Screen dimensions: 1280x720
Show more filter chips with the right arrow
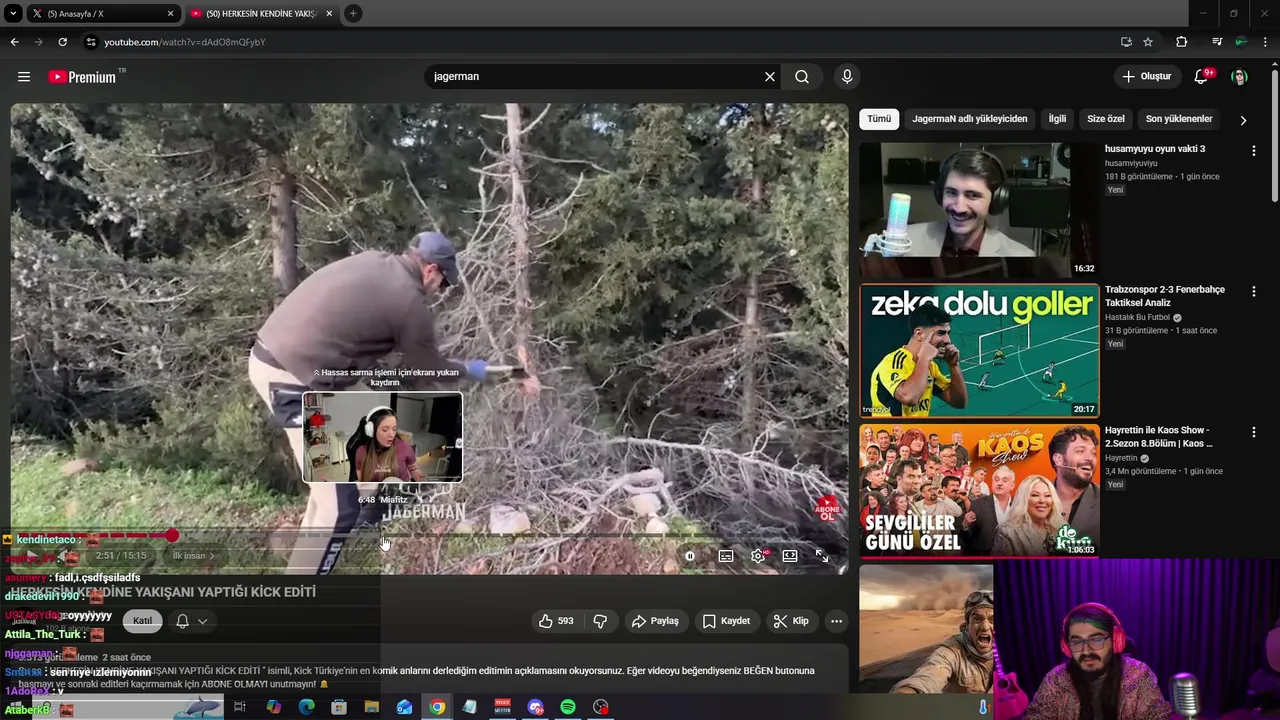[1243, 120]
